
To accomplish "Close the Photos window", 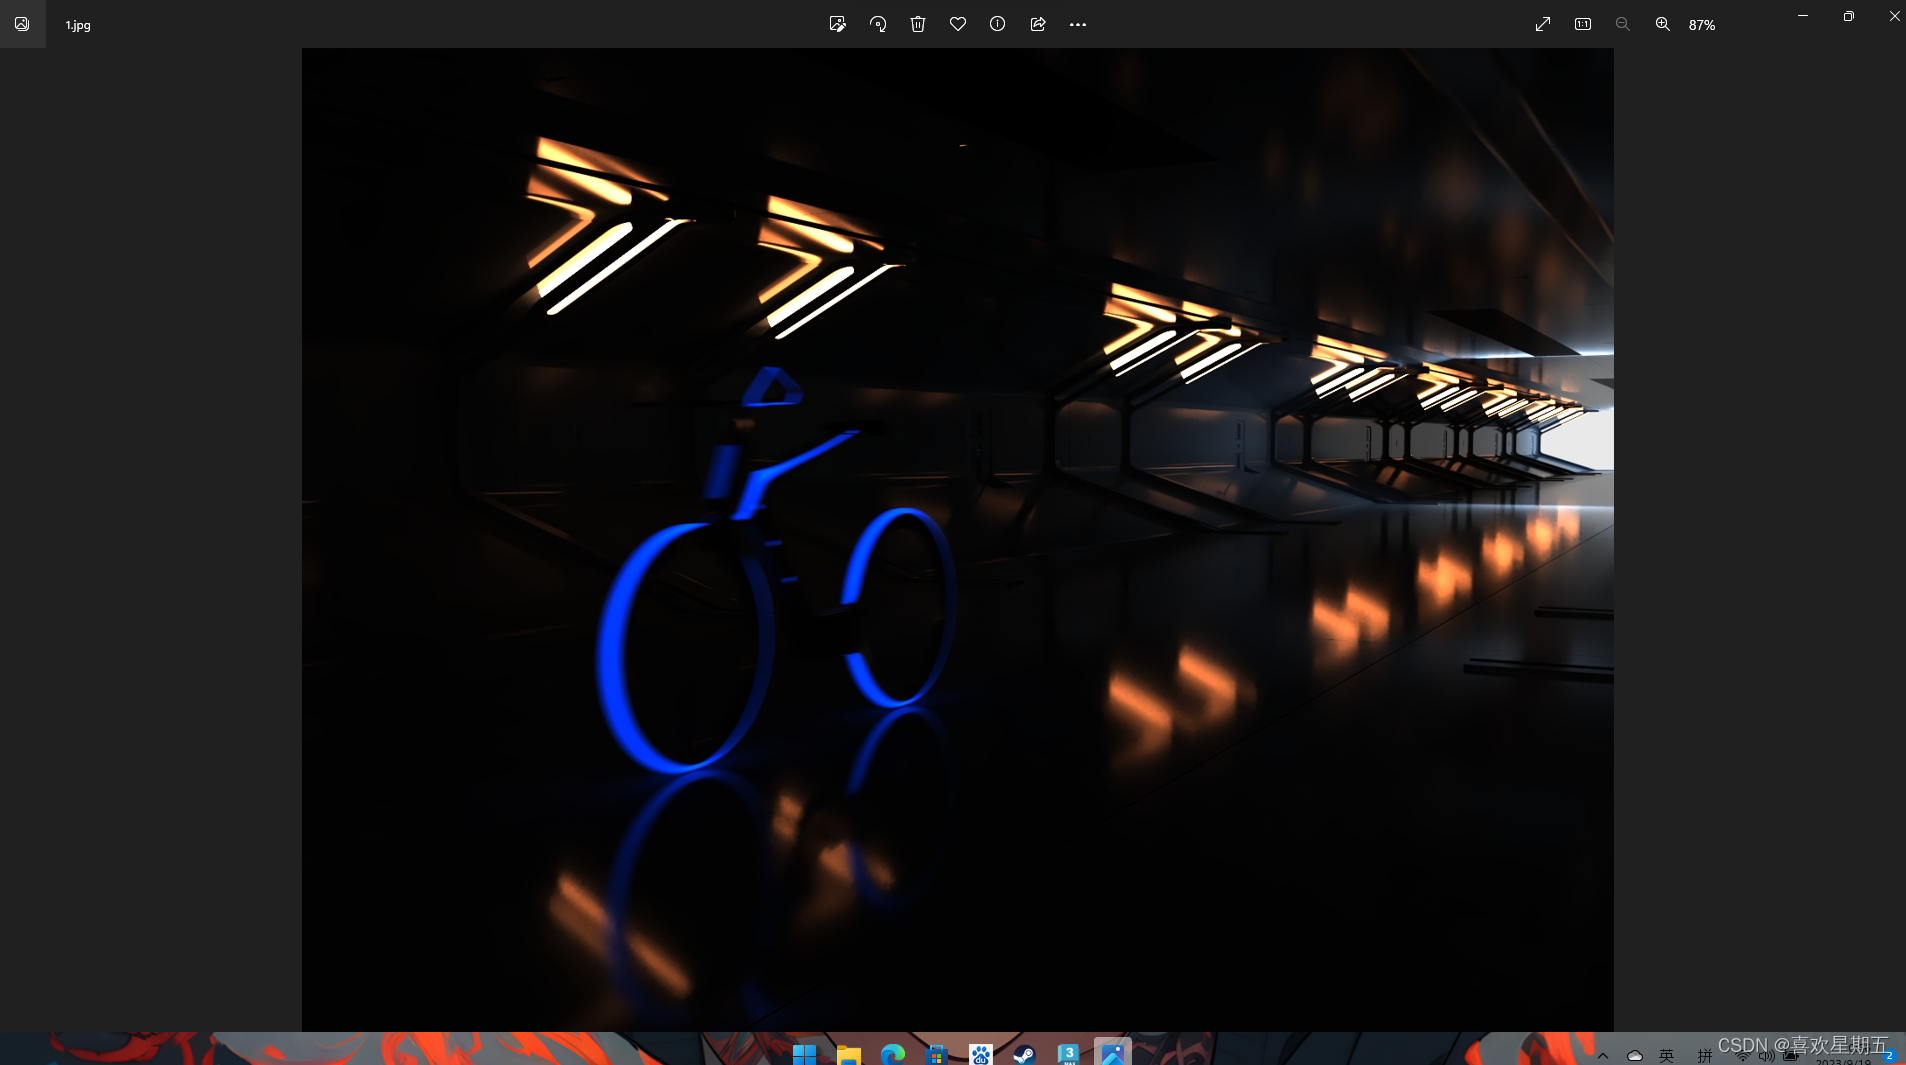I will [x=1894, y=16].
